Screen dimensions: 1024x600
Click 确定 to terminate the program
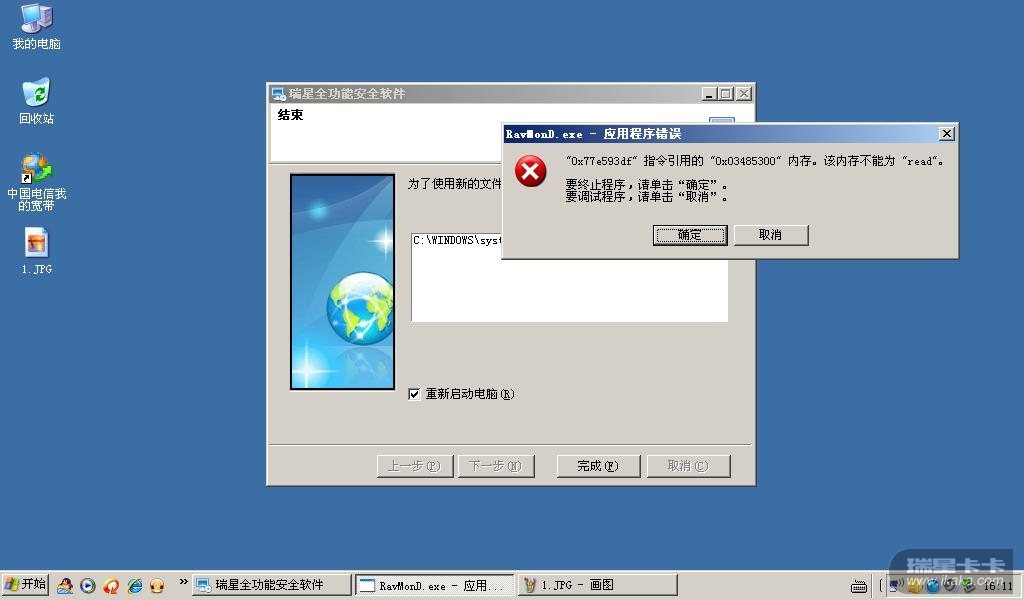coord(690,235)
